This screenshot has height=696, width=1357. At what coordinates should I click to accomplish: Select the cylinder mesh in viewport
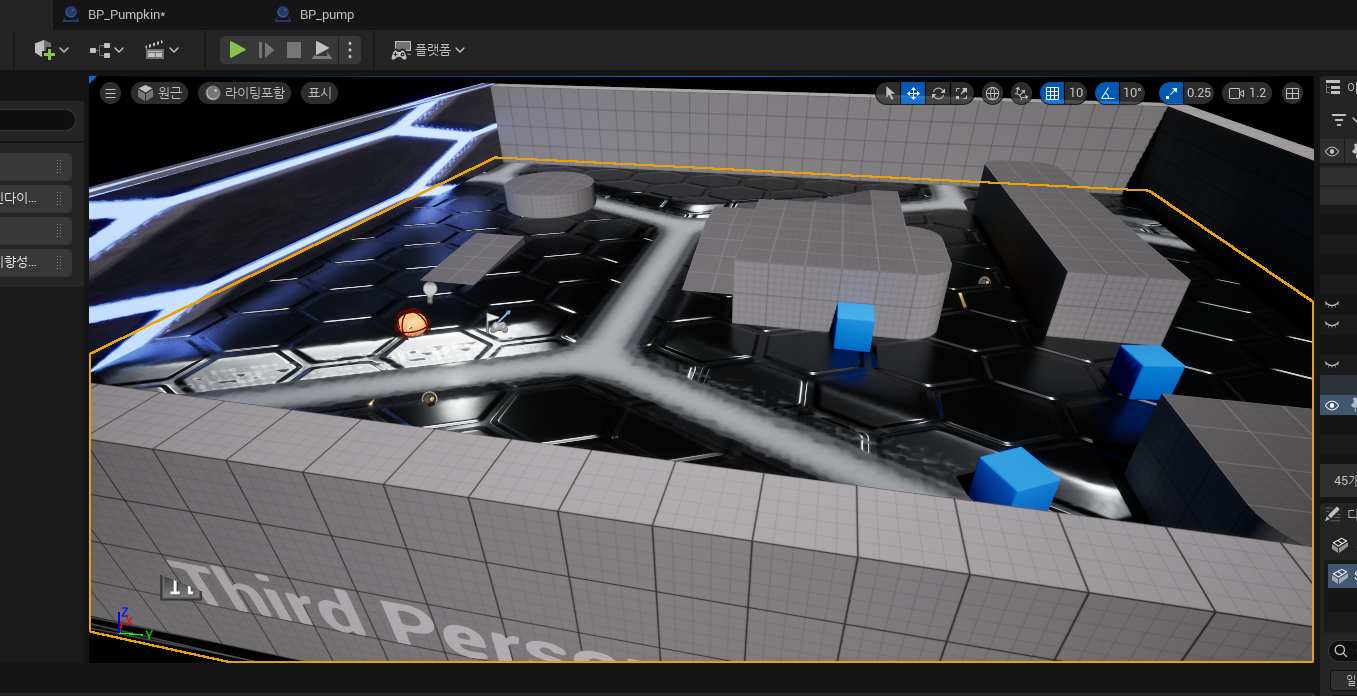[x=549, y=192]
